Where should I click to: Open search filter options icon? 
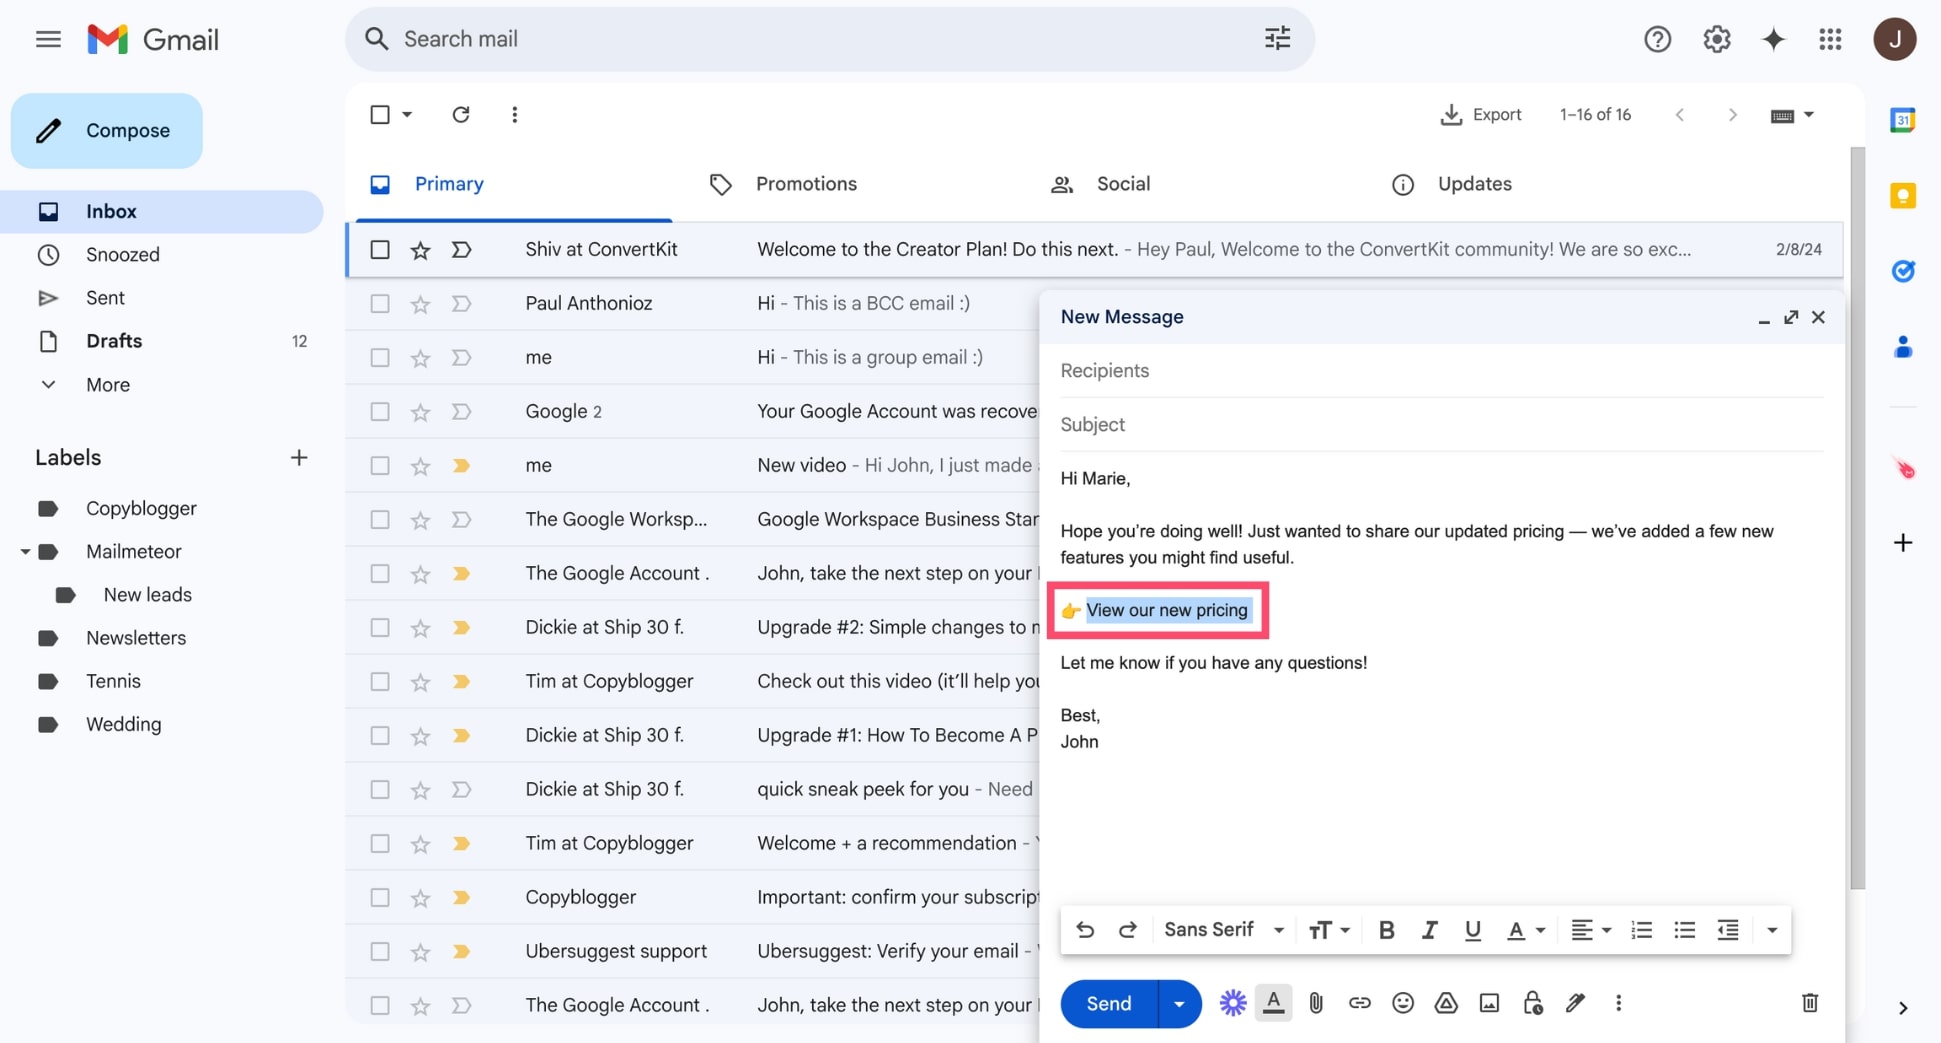click(1277, 39)
